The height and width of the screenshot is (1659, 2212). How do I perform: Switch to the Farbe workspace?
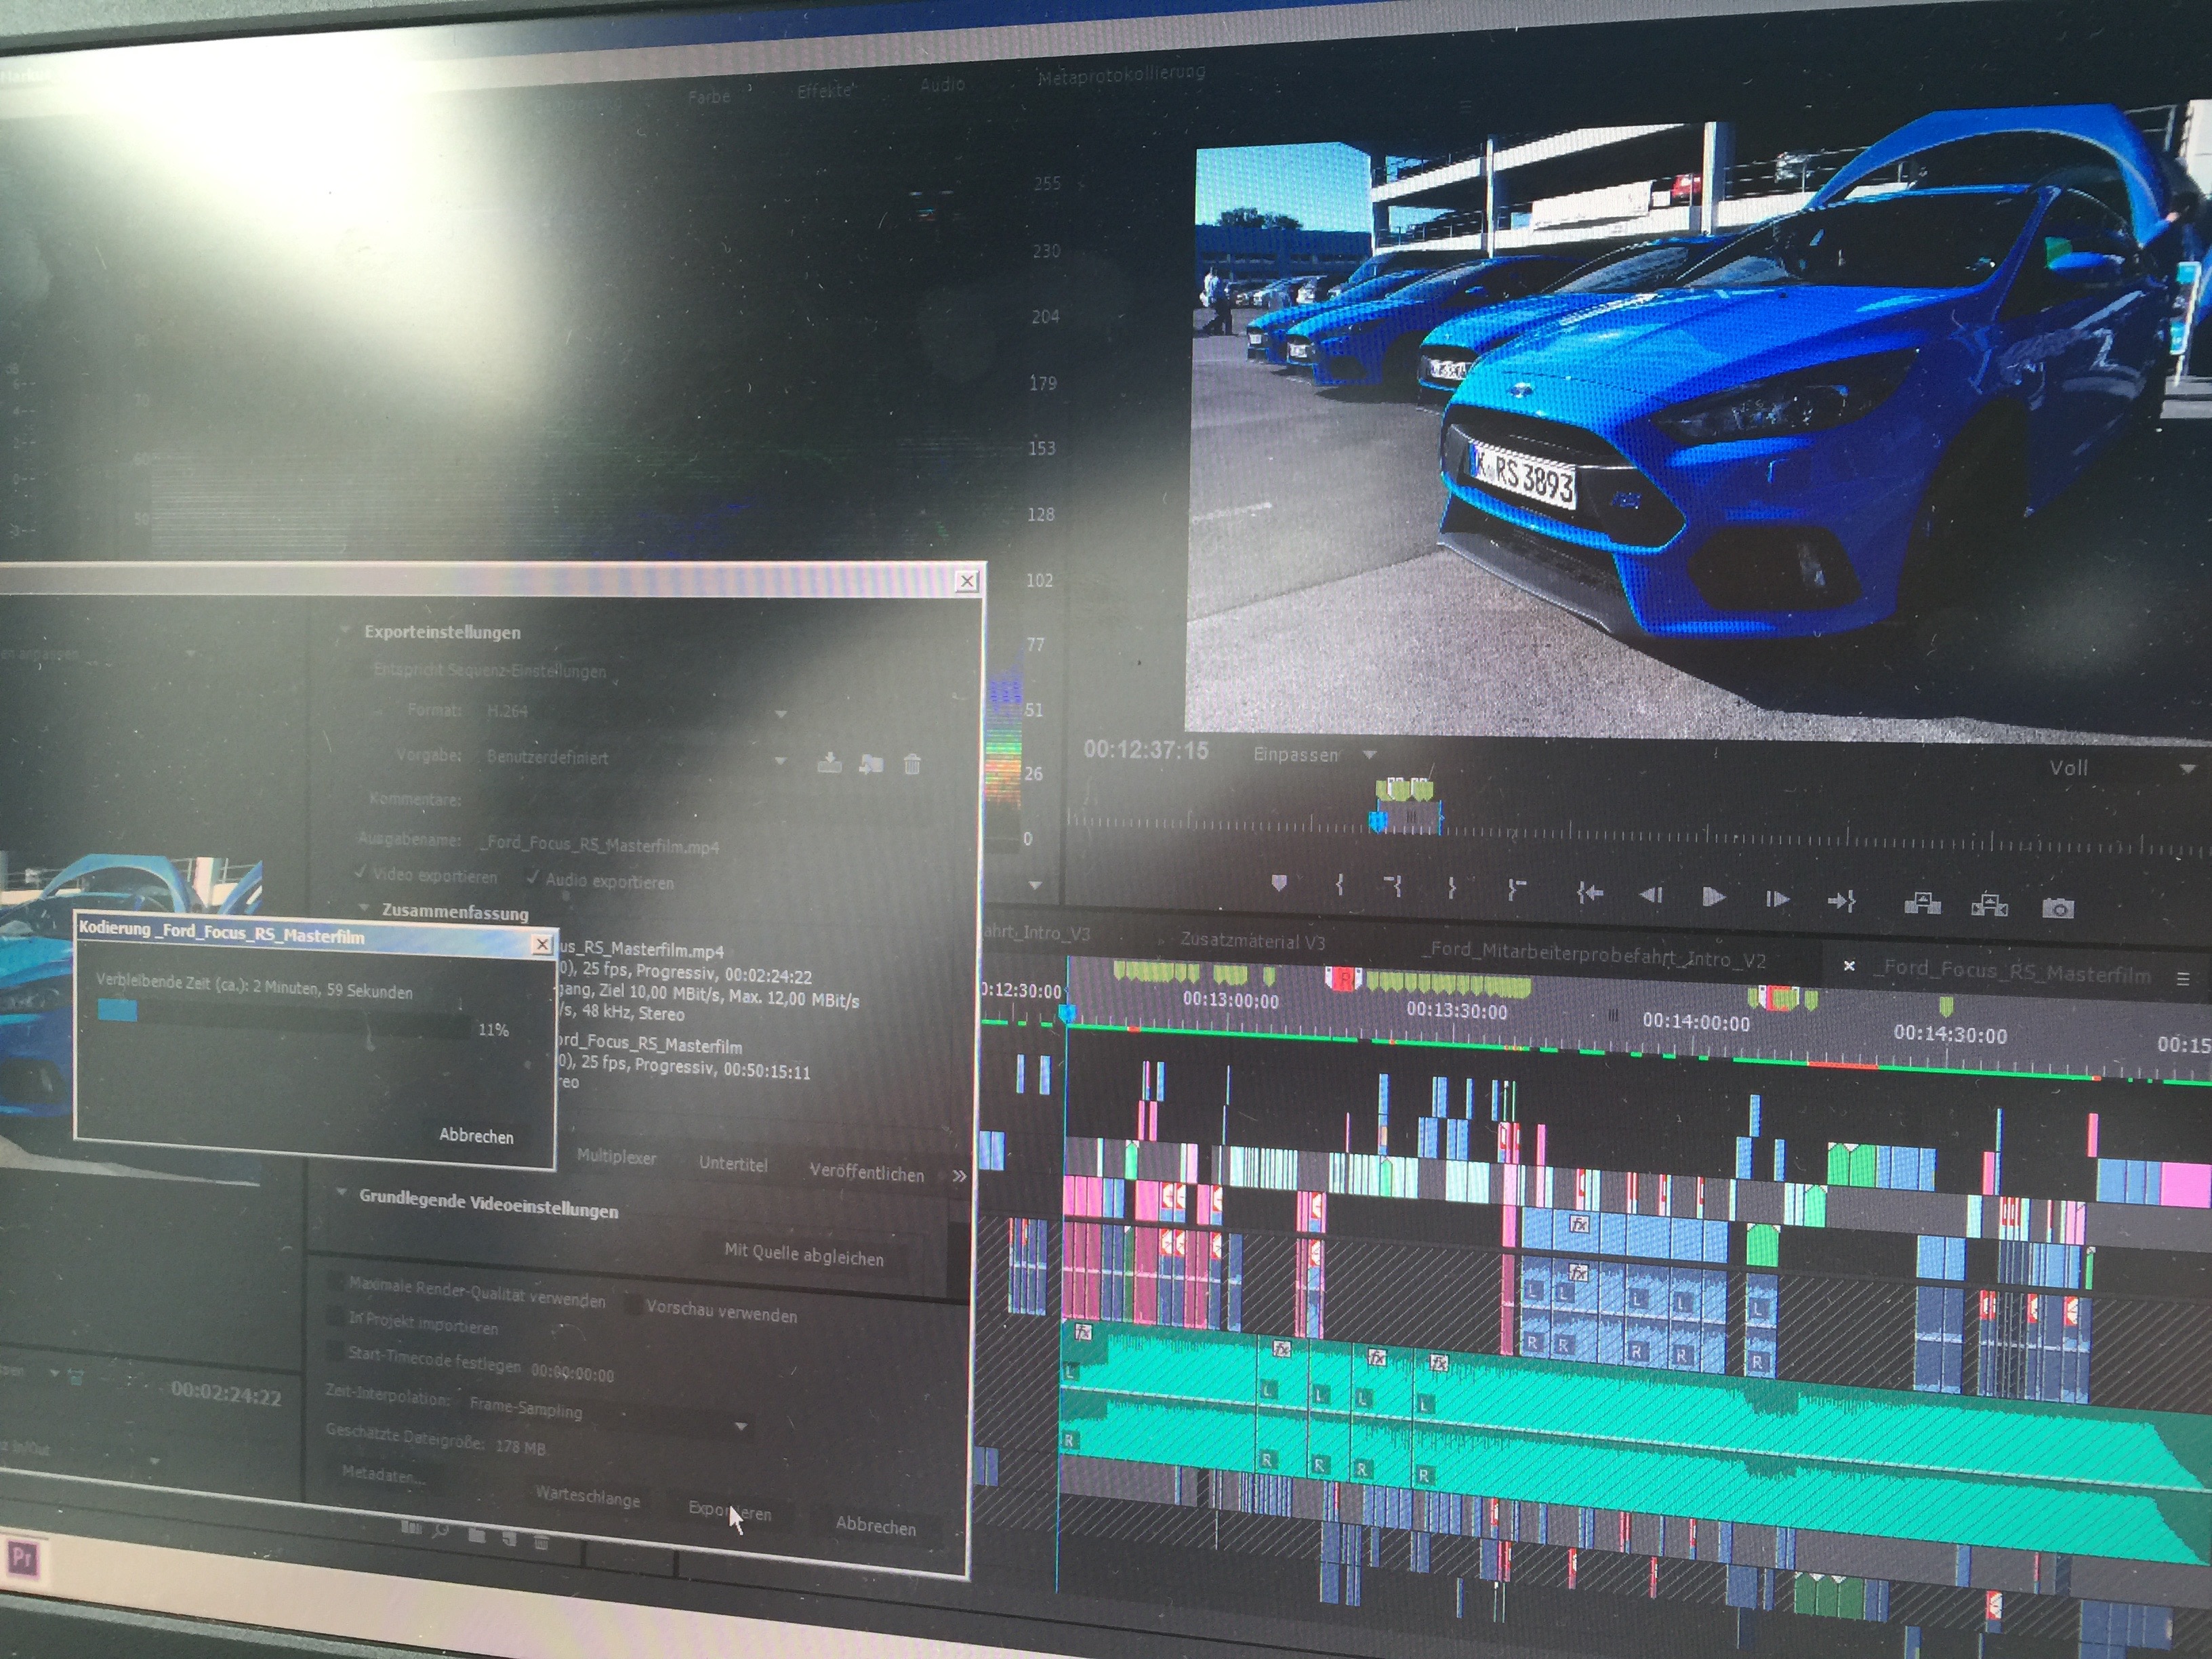click(x=709, y=96)
